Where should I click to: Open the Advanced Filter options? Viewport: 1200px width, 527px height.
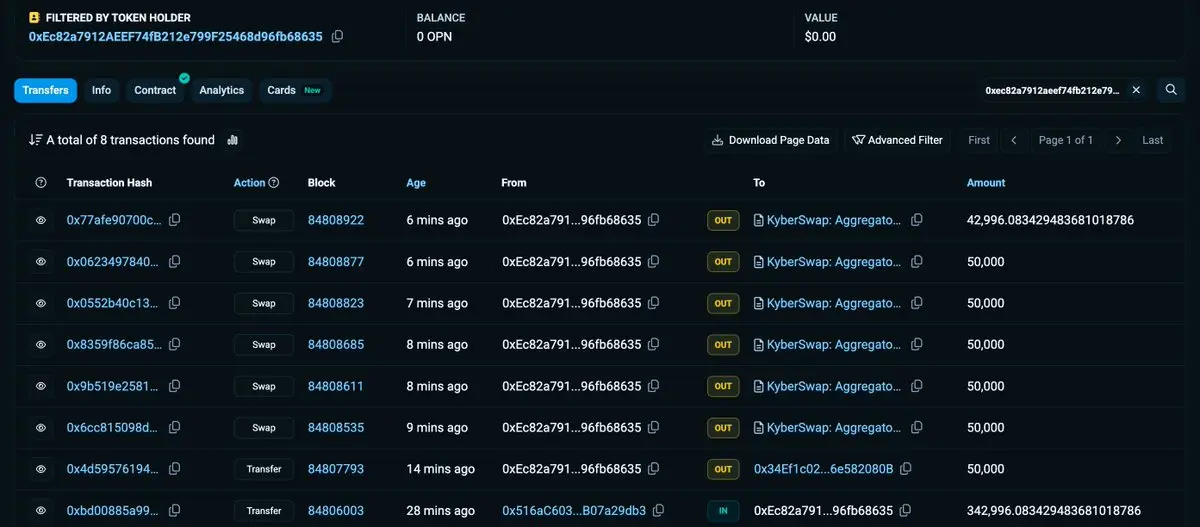(x=897, y=140)
